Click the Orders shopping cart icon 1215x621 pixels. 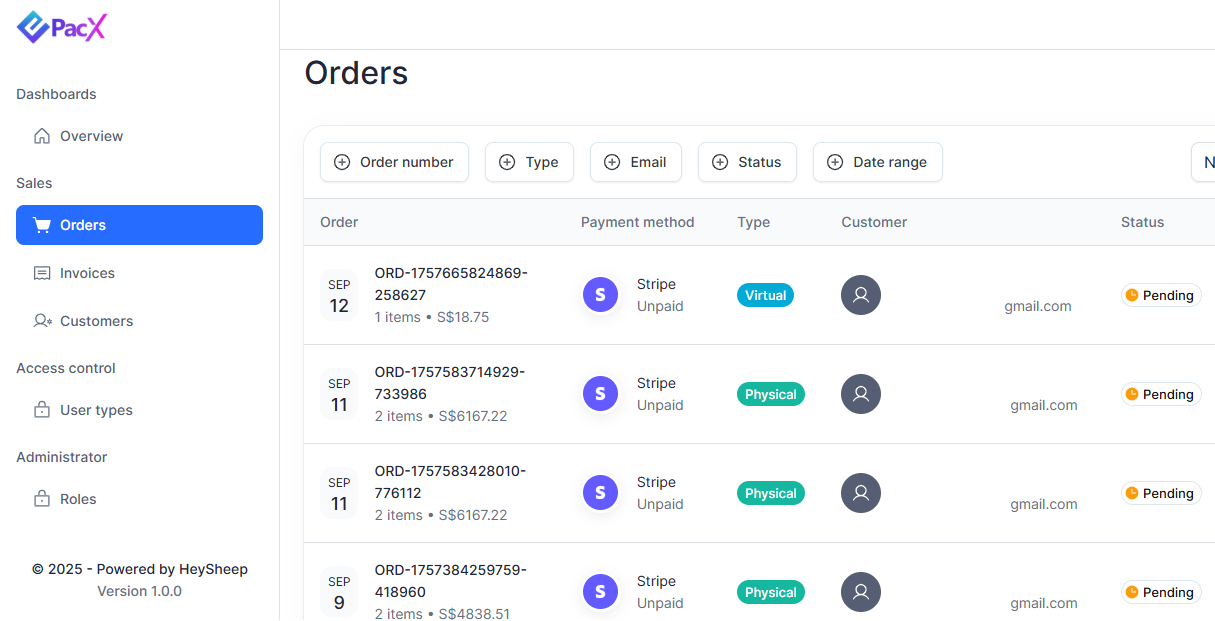(x=42, y=225)
